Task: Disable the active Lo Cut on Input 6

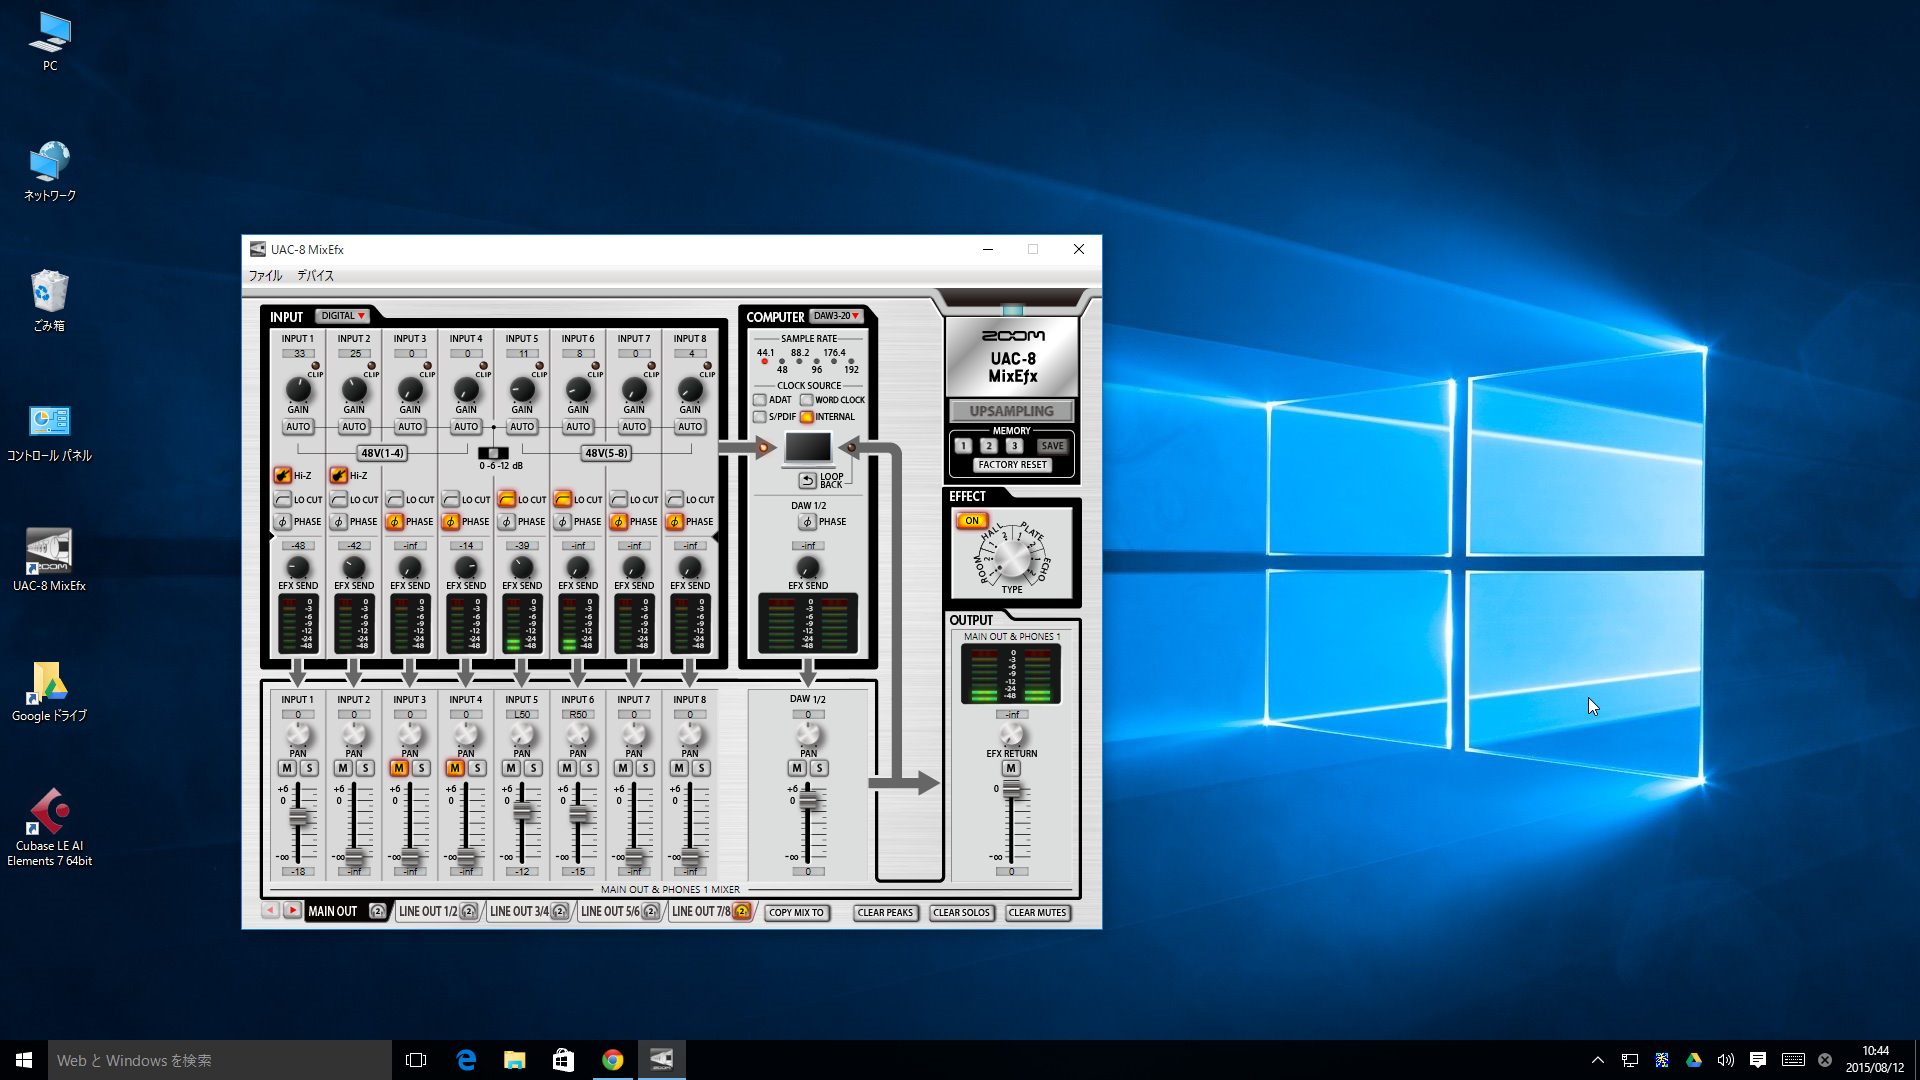Action: pos(562,499)
